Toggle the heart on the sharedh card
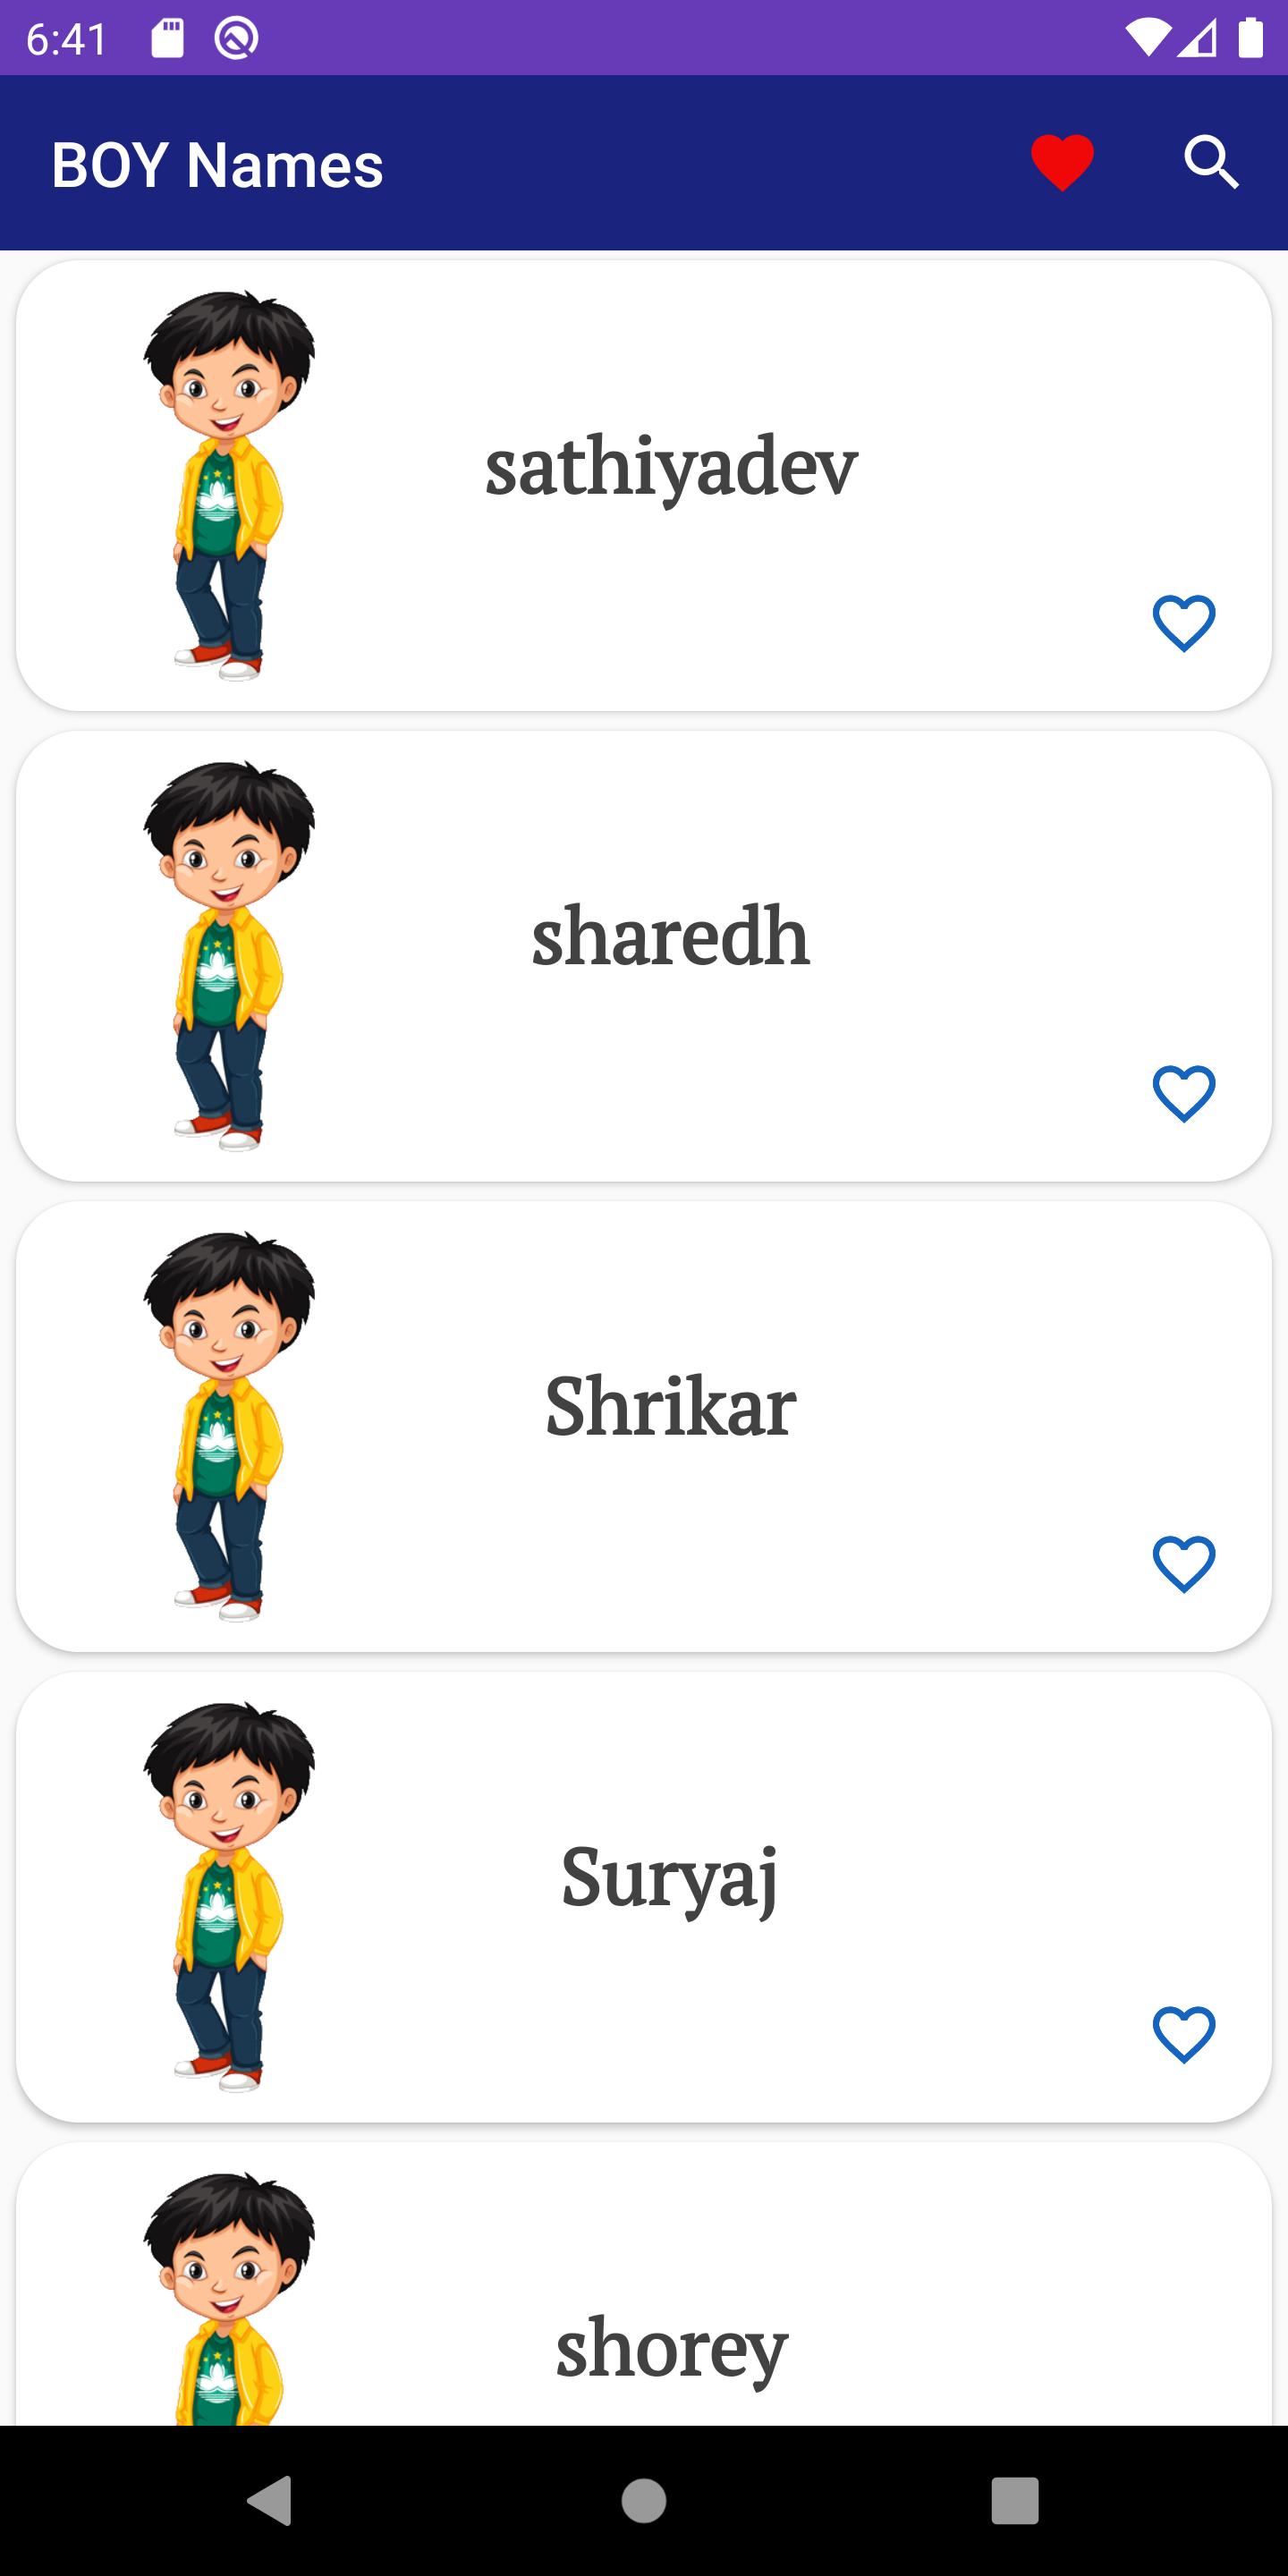1288x2576 pixels. (x=1184, y=1093)
